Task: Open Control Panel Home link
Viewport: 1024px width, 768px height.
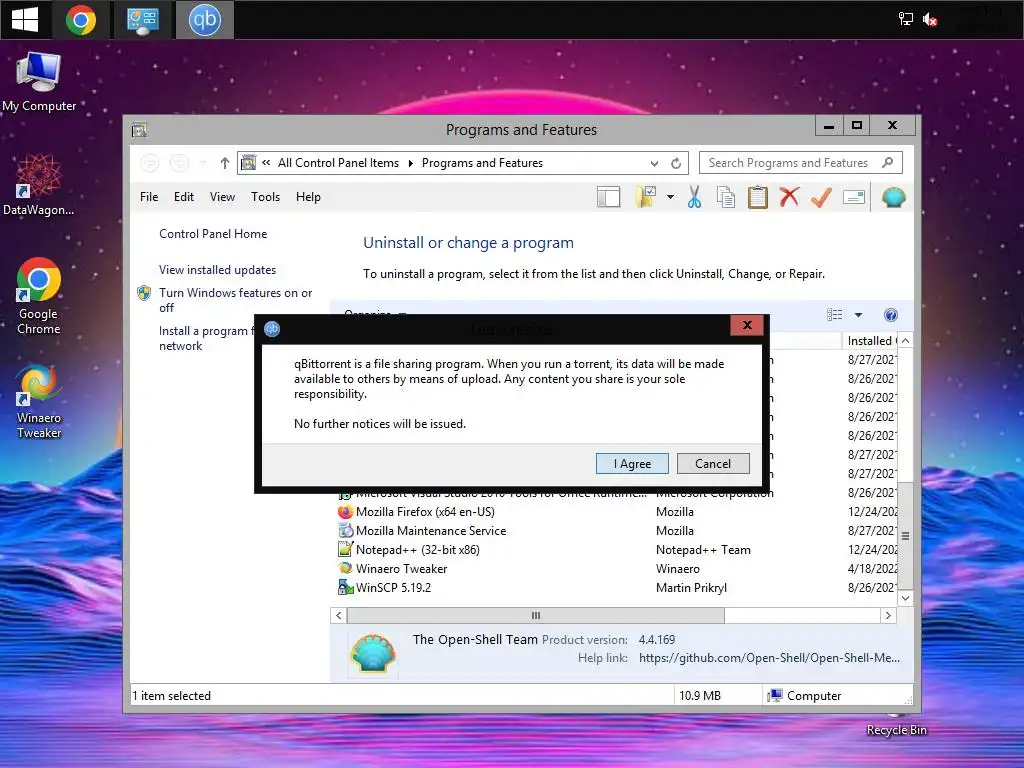Action: [213, 234]
